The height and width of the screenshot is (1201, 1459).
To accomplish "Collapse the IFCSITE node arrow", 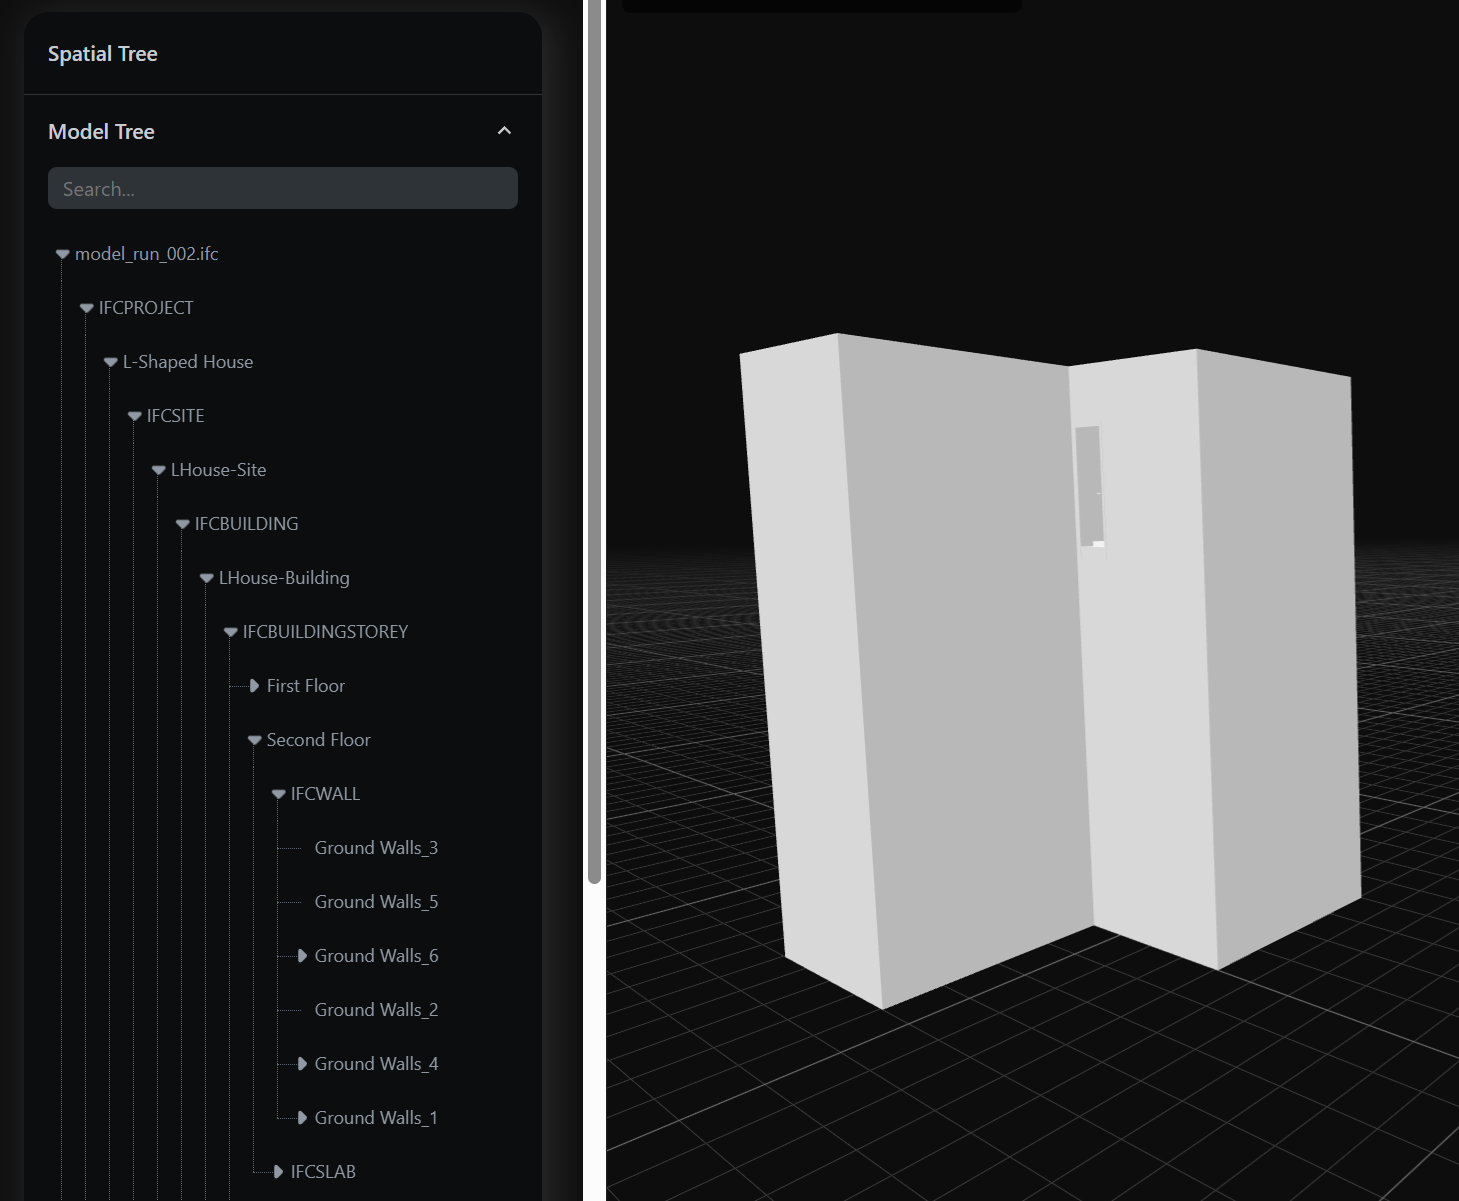I will [135, 416].
